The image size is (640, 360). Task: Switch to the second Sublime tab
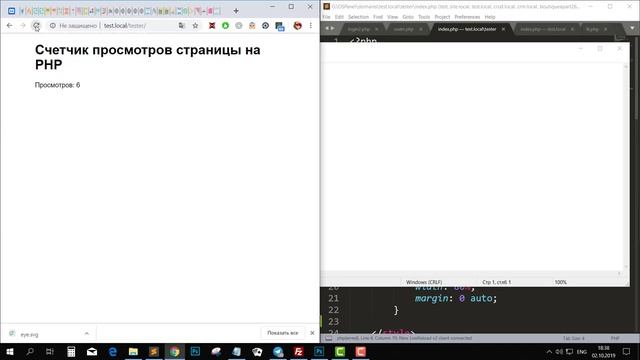[404, 29]
